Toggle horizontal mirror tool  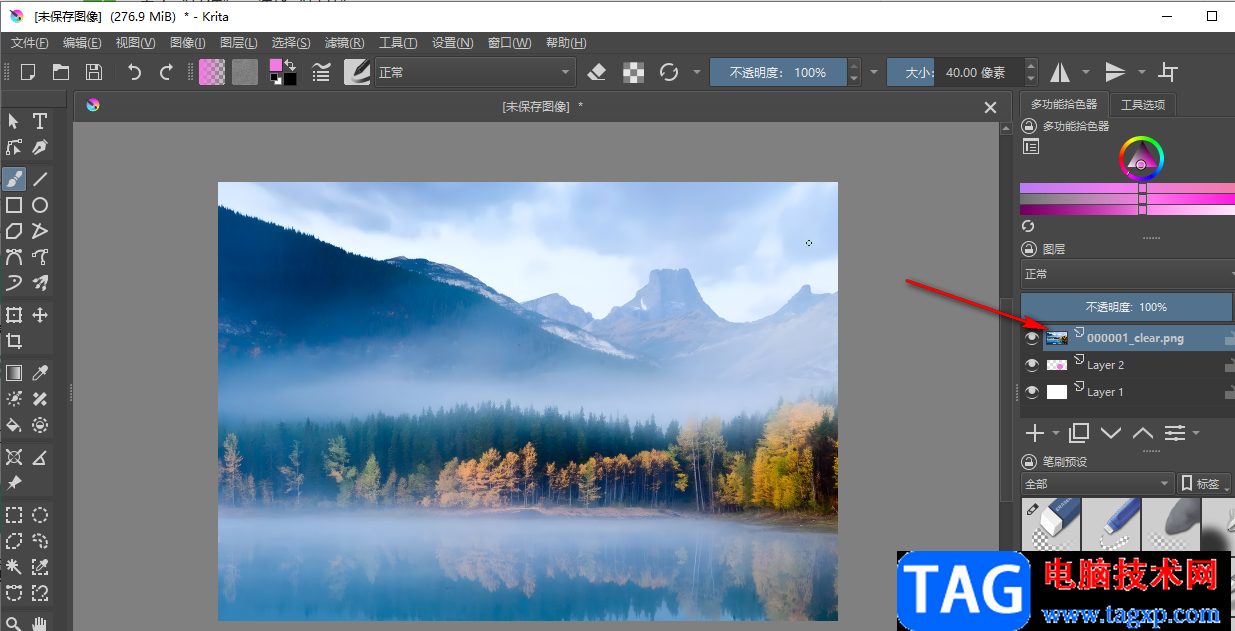1059,72
